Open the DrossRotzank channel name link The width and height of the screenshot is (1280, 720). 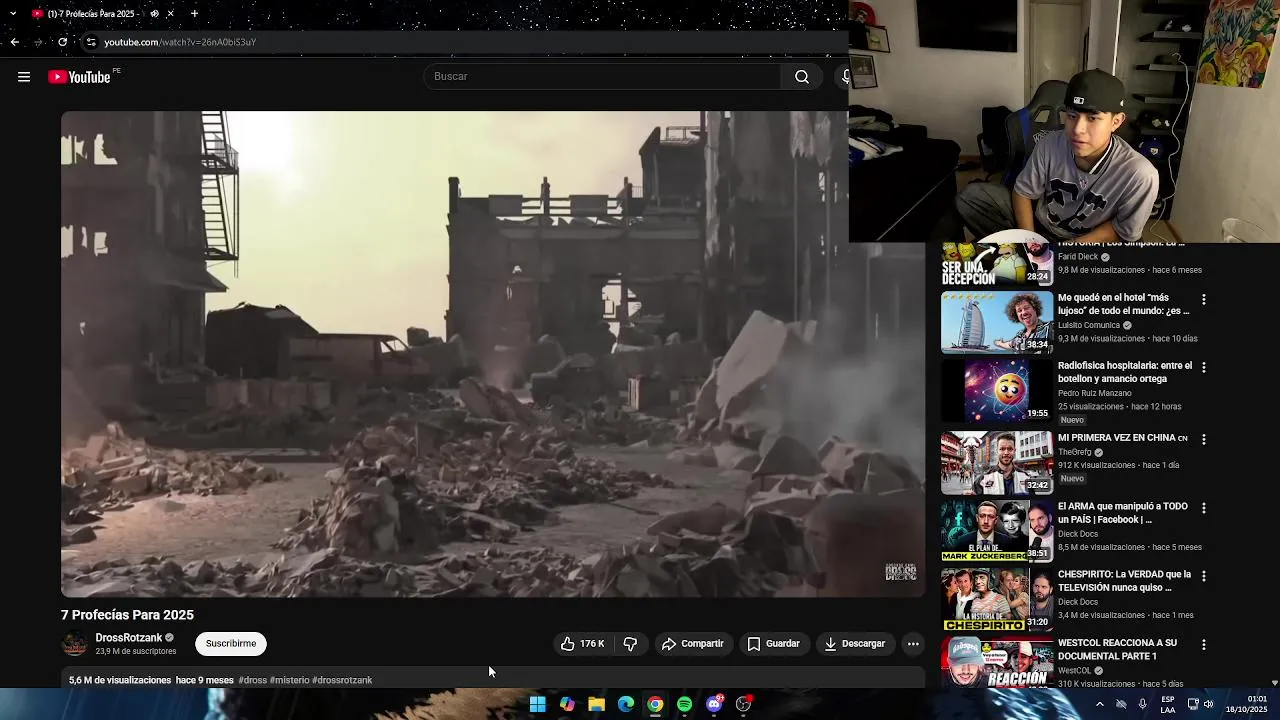(128, 638)
